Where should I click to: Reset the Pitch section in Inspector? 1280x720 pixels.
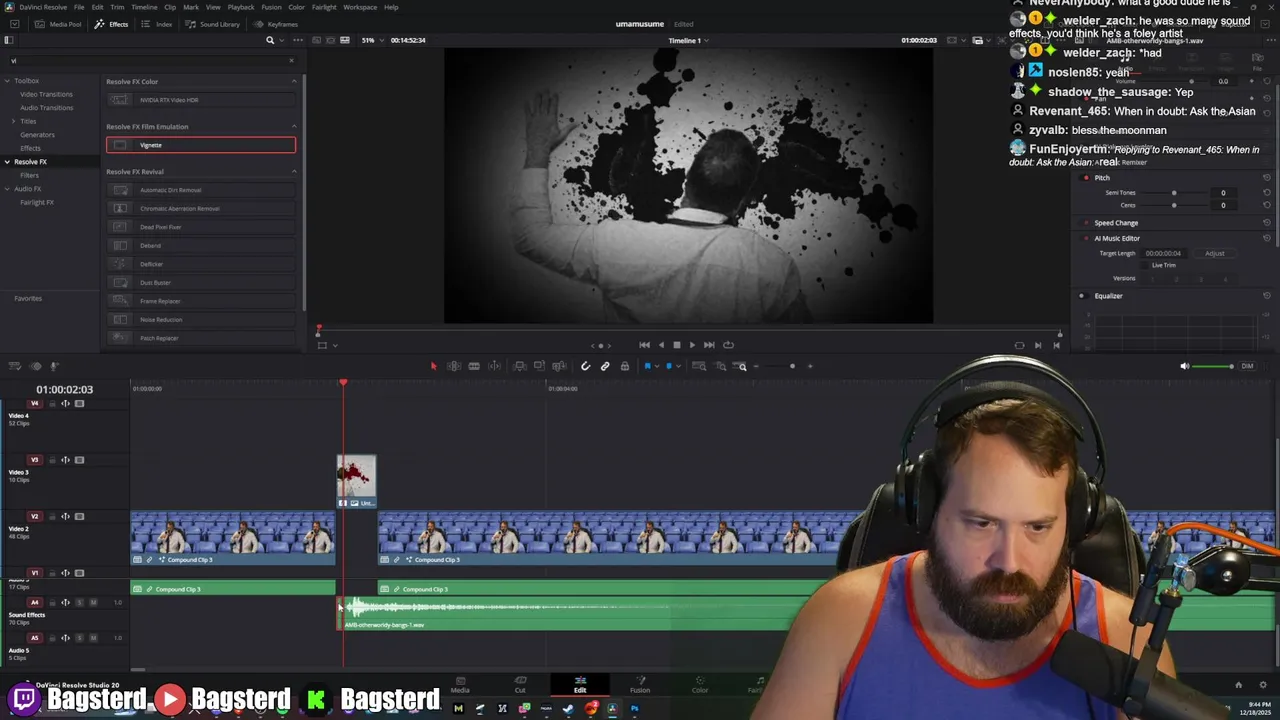(x=1267, y=178)
